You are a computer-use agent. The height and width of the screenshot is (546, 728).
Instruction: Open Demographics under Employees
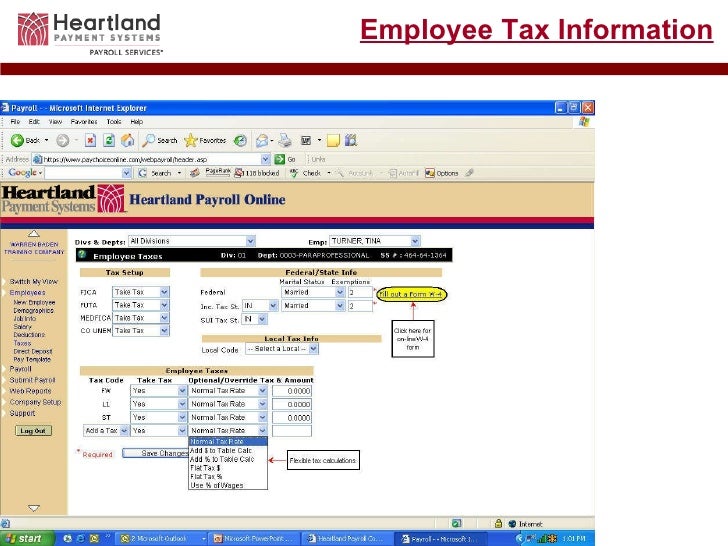(x=33, y=311)
